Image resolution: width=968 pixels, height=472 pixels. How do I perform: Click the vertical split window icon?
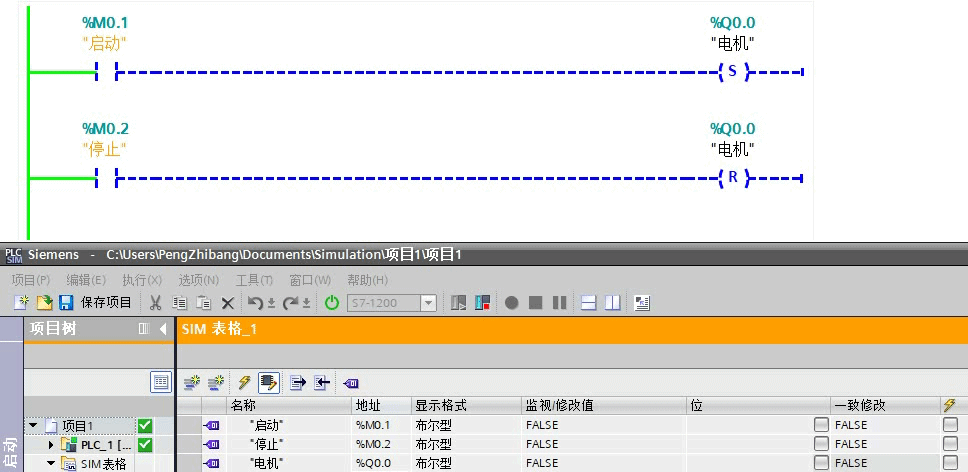point(612,303)
